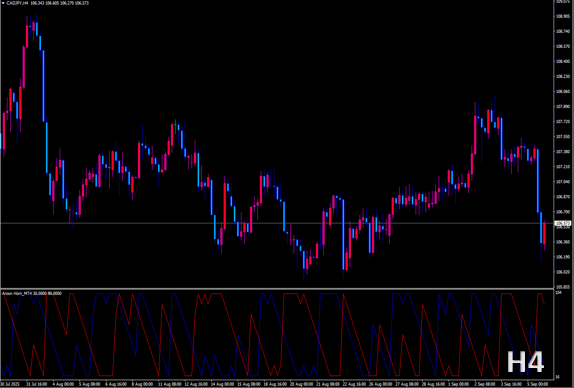
Task: Click the 2 Sep 08:00 time label
Action: [486, 384]
